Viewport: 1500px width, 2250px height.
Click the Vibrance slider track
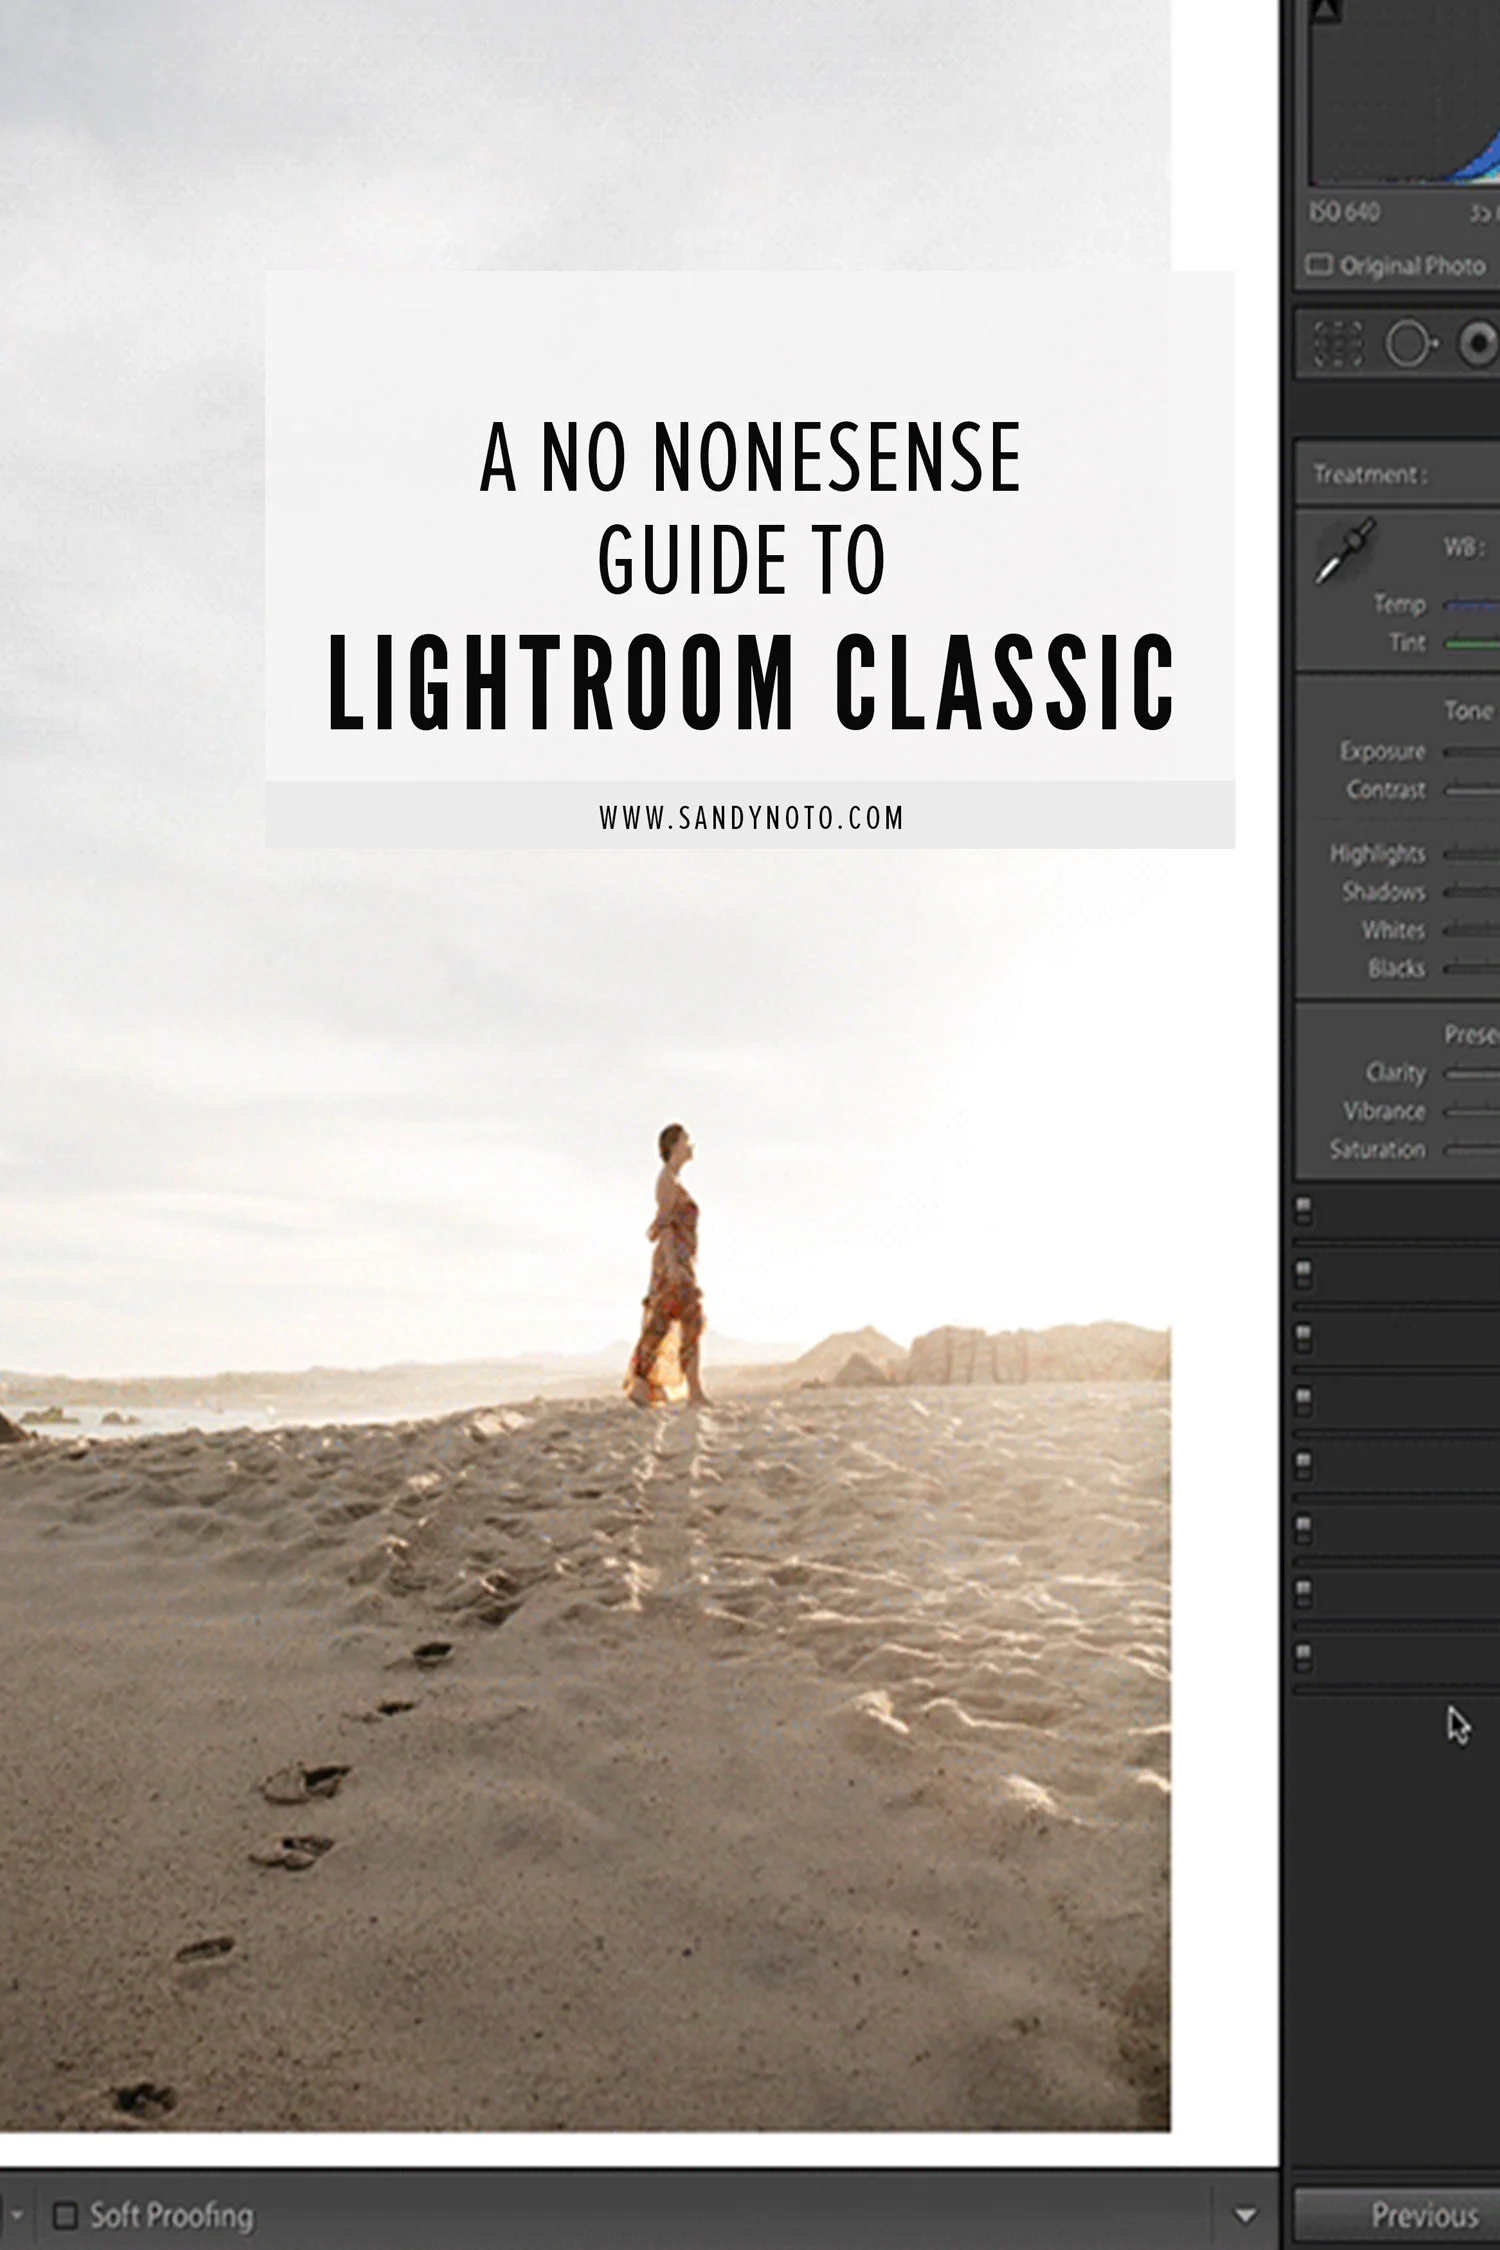pos(1472,1112)
